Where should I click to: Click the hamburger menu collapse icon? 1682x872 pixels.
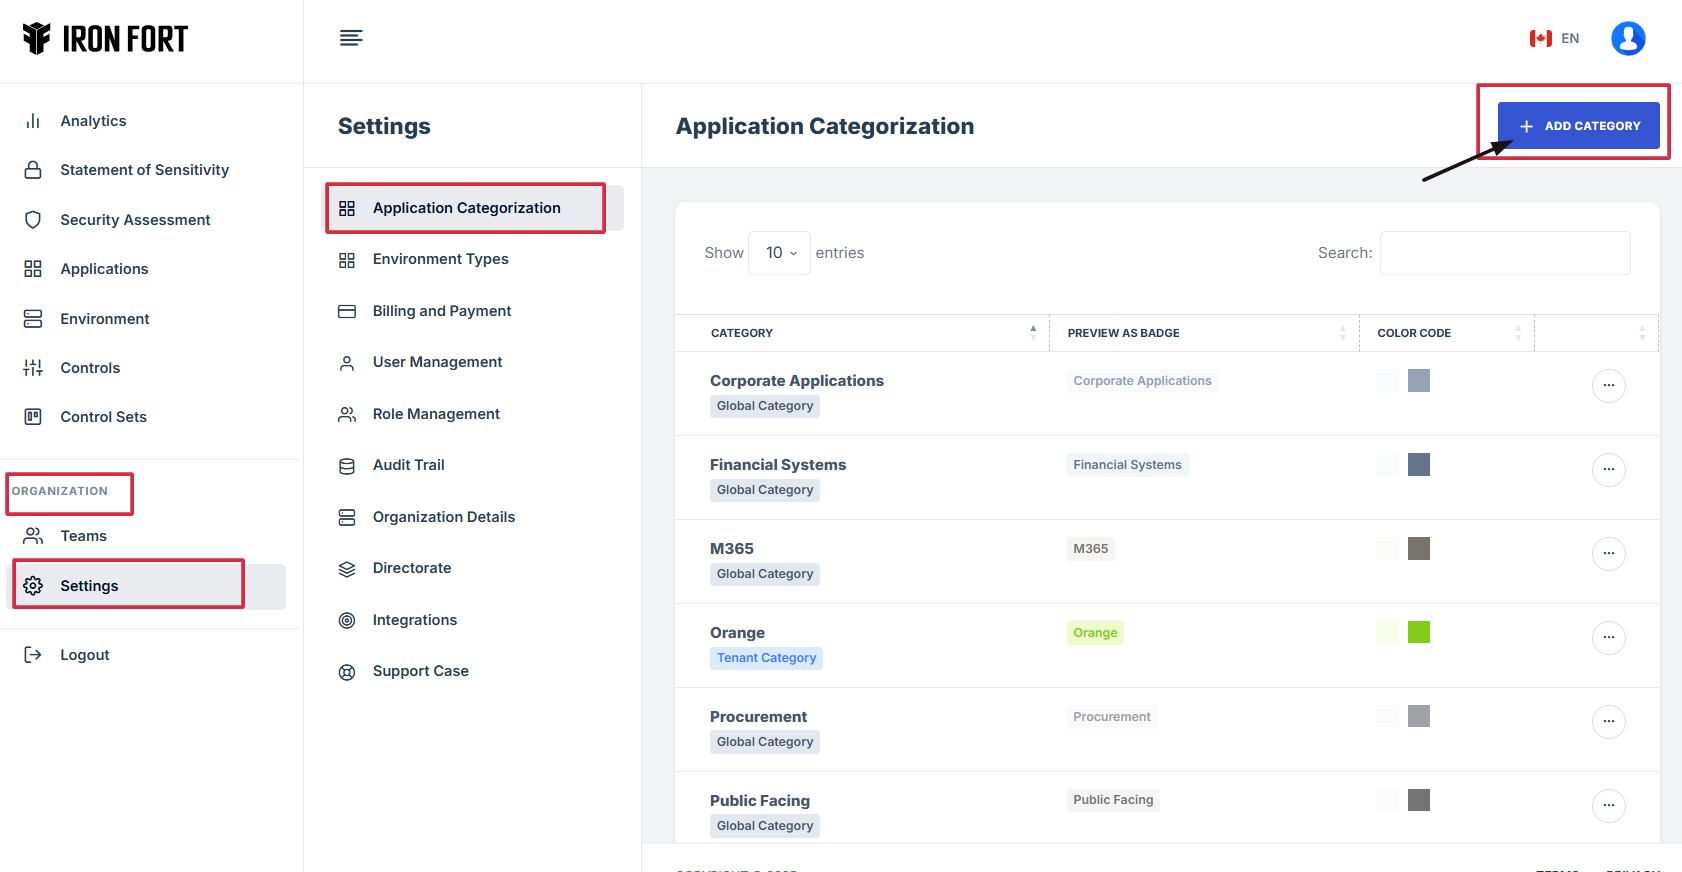tap(350, 38)
